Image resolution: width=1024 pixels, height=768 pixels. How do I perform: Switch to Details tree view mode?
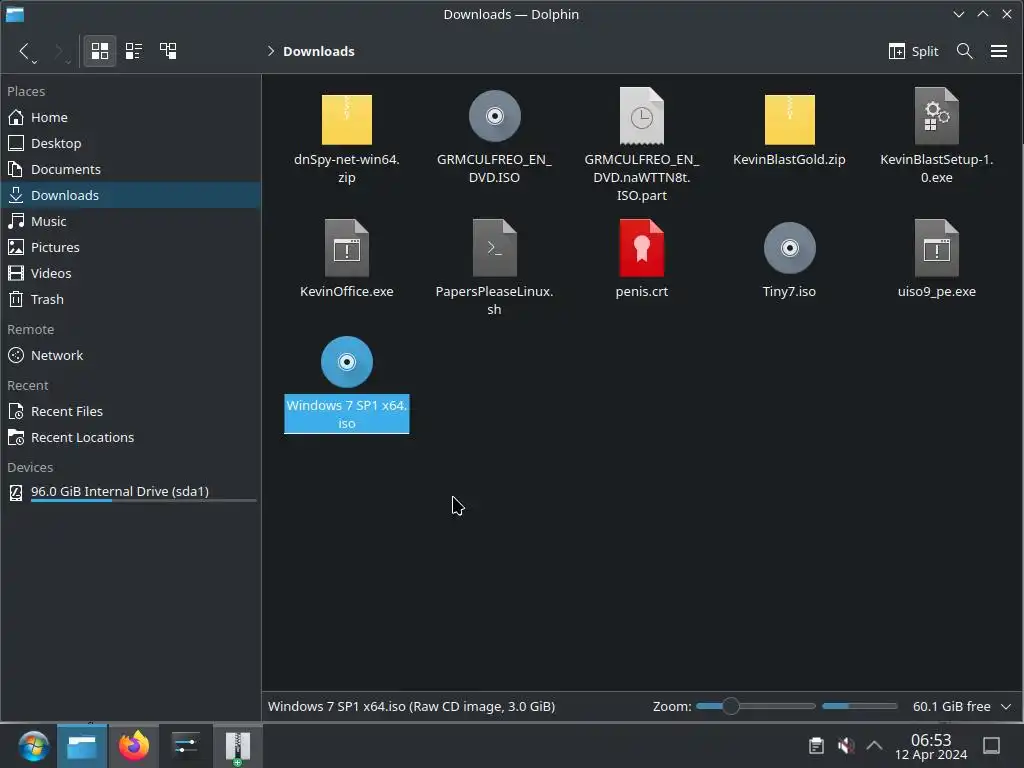tap(168, 51)
